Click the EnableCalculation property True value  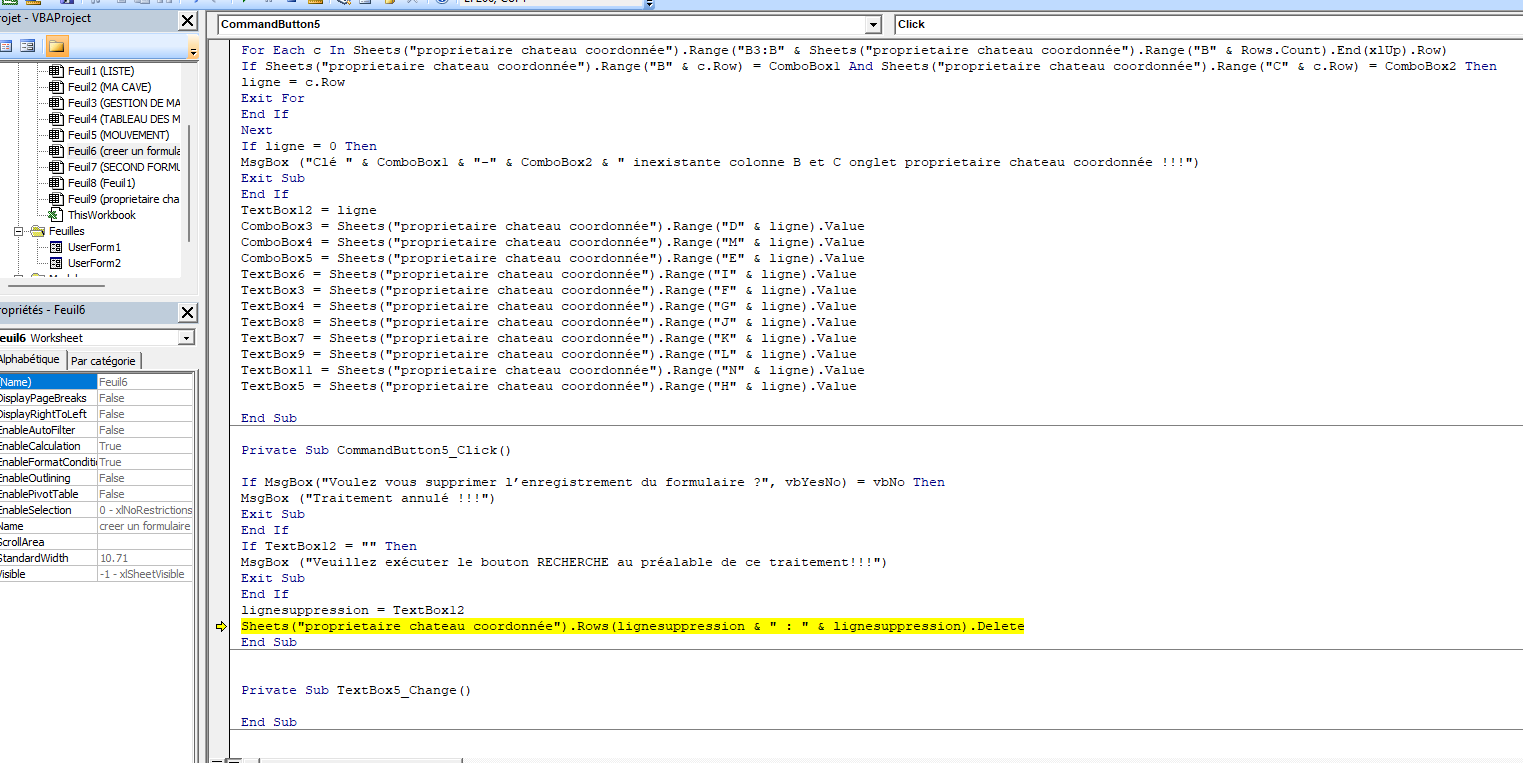pyautogui.click(x=144, y=446)
